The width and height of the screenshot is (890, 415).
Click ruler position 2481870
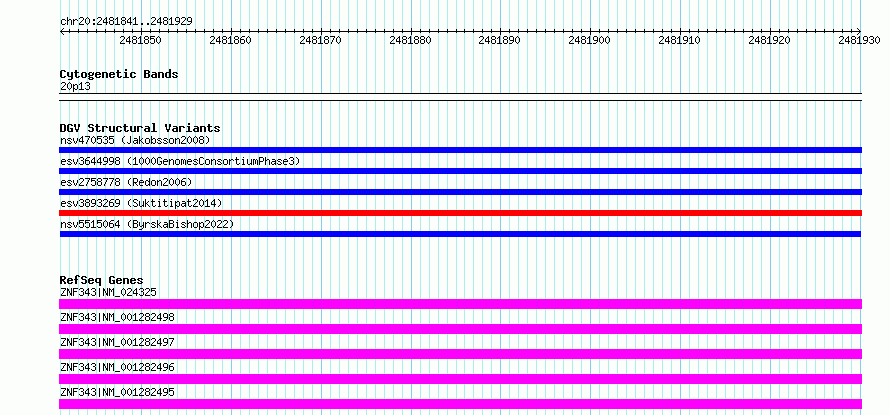(x=320, y=40)
